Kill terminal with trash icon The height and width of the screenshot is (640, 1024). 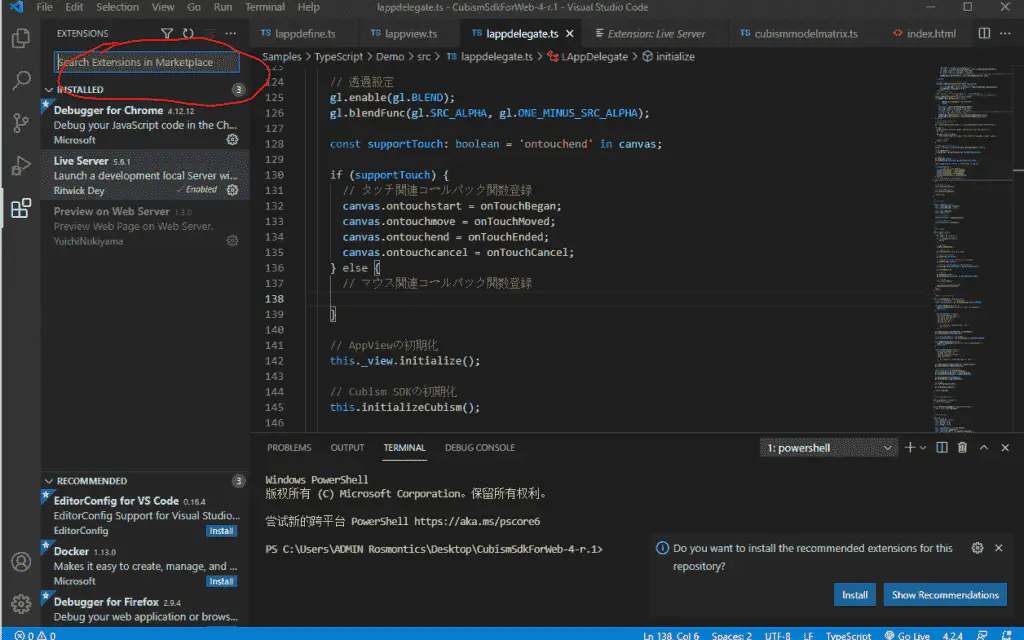pyautogui.click(x=962, y=447)
